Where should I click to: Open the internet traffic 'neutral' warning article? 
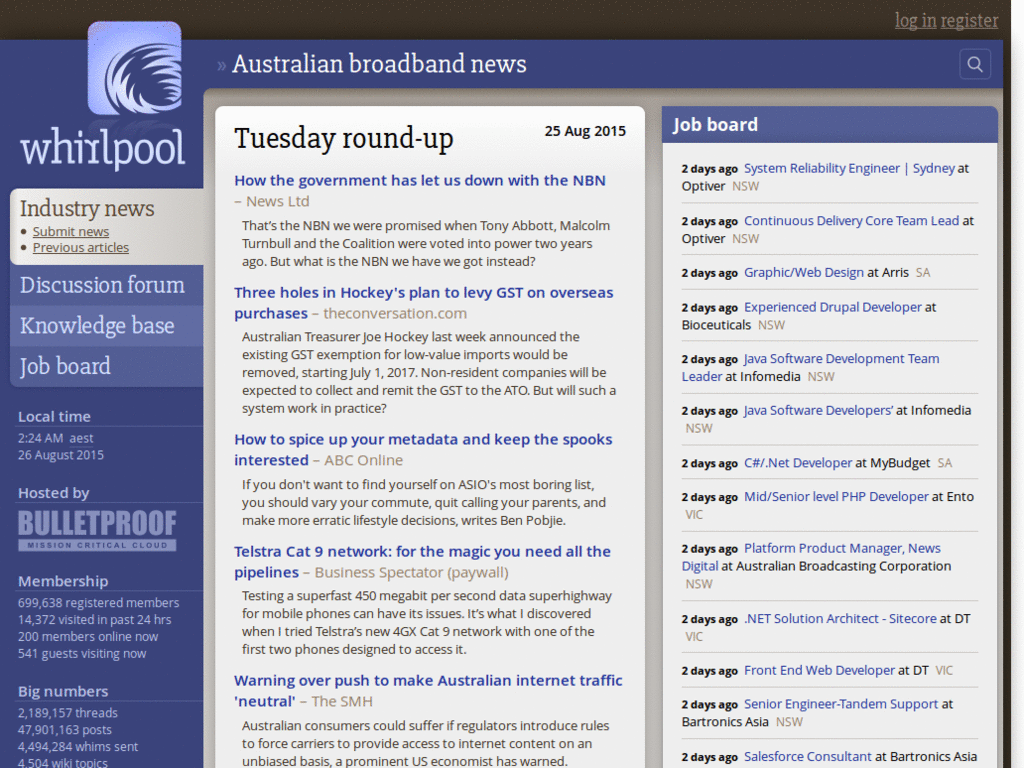428,690
